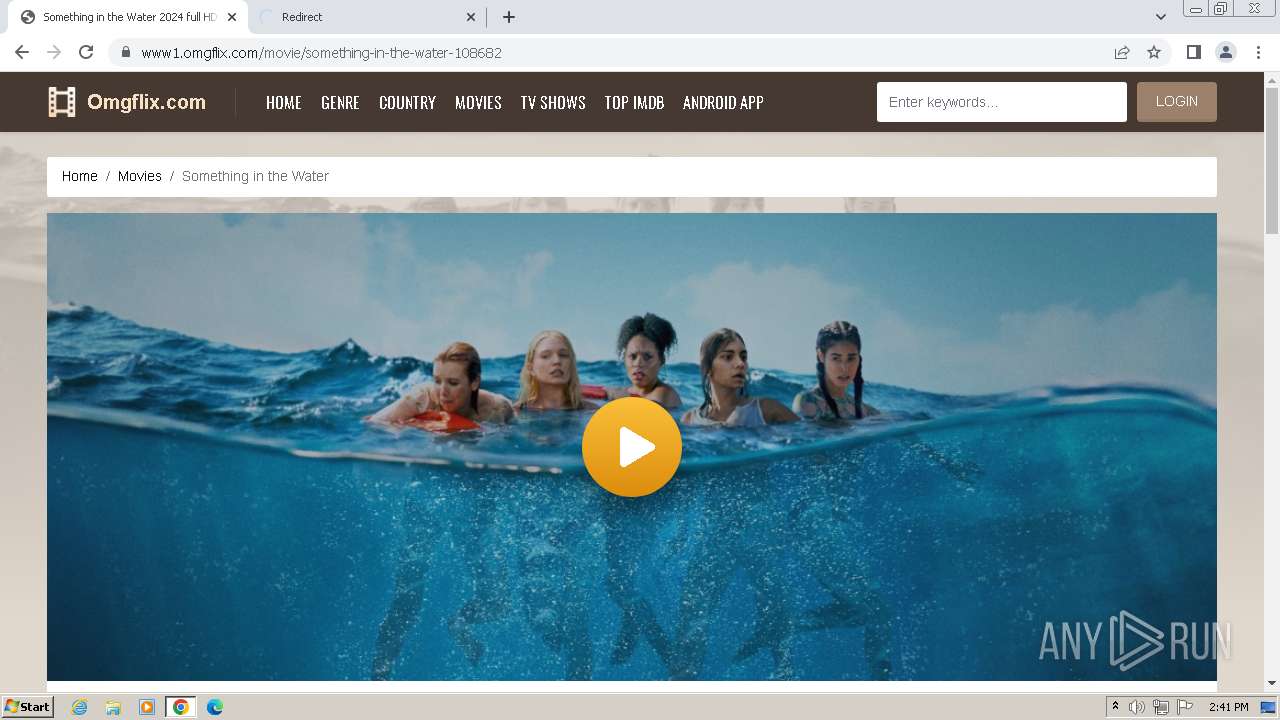The height and width of the screenshot is (720, 1280).
Task: Close the Something in the Water tab
Action: [232, 17]
